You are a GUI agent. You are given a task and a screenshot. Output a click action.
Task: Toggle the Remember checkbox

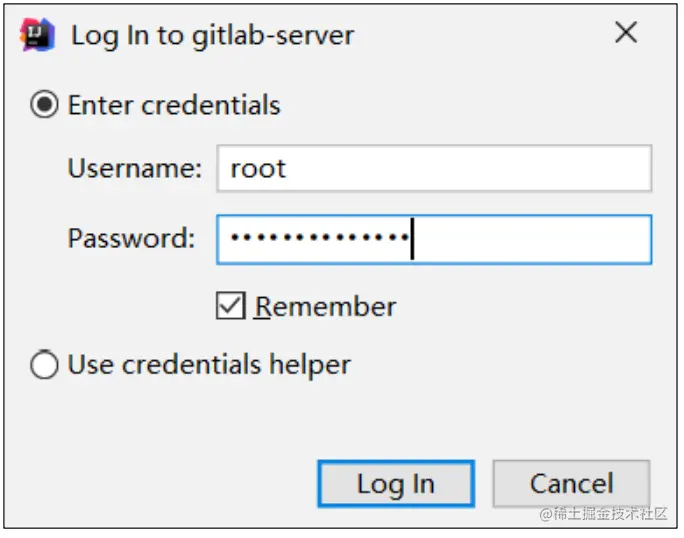coord(230,305)
